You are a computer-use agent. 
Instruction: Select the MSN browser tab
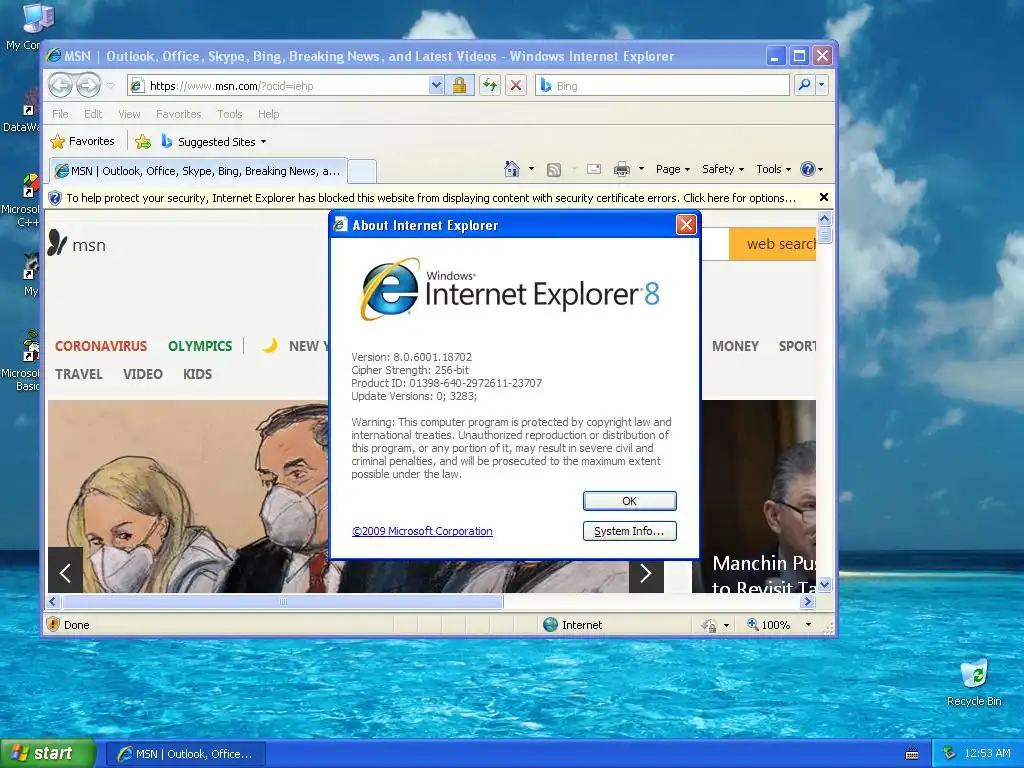[197, 171]
